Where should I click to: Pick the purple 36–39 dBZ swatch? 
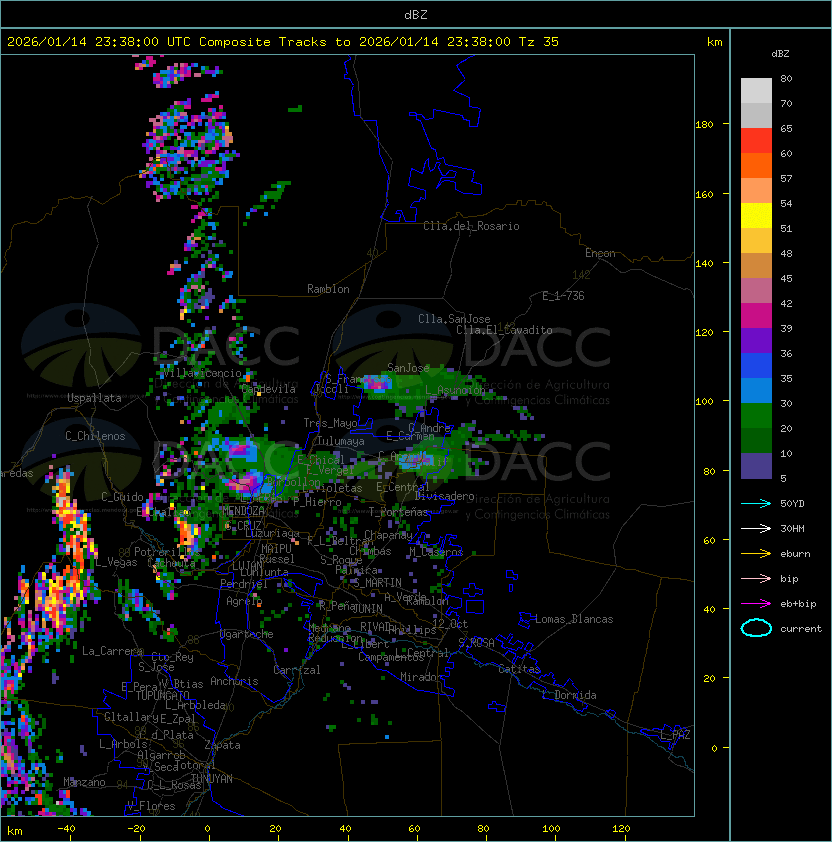tap(756, 340)
